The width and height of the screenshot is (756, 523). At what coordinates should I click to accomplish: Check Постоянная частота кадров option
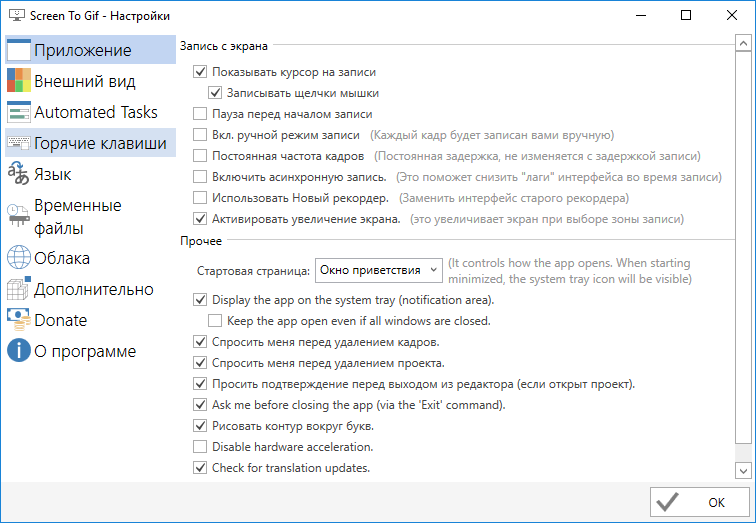click(x=200, y=156)
